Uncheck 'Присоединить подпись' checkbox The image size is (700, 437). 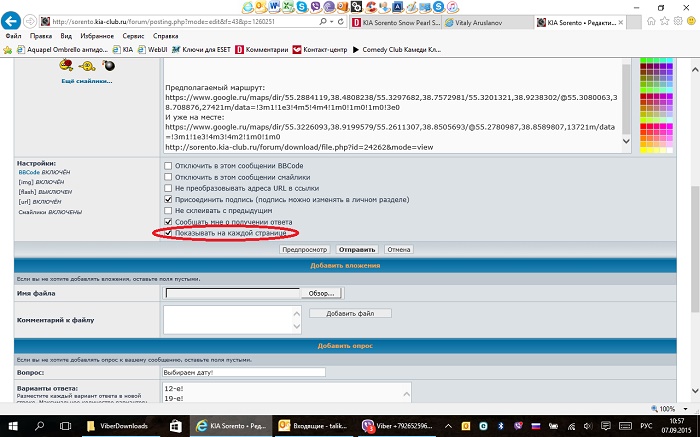point(168,199)
